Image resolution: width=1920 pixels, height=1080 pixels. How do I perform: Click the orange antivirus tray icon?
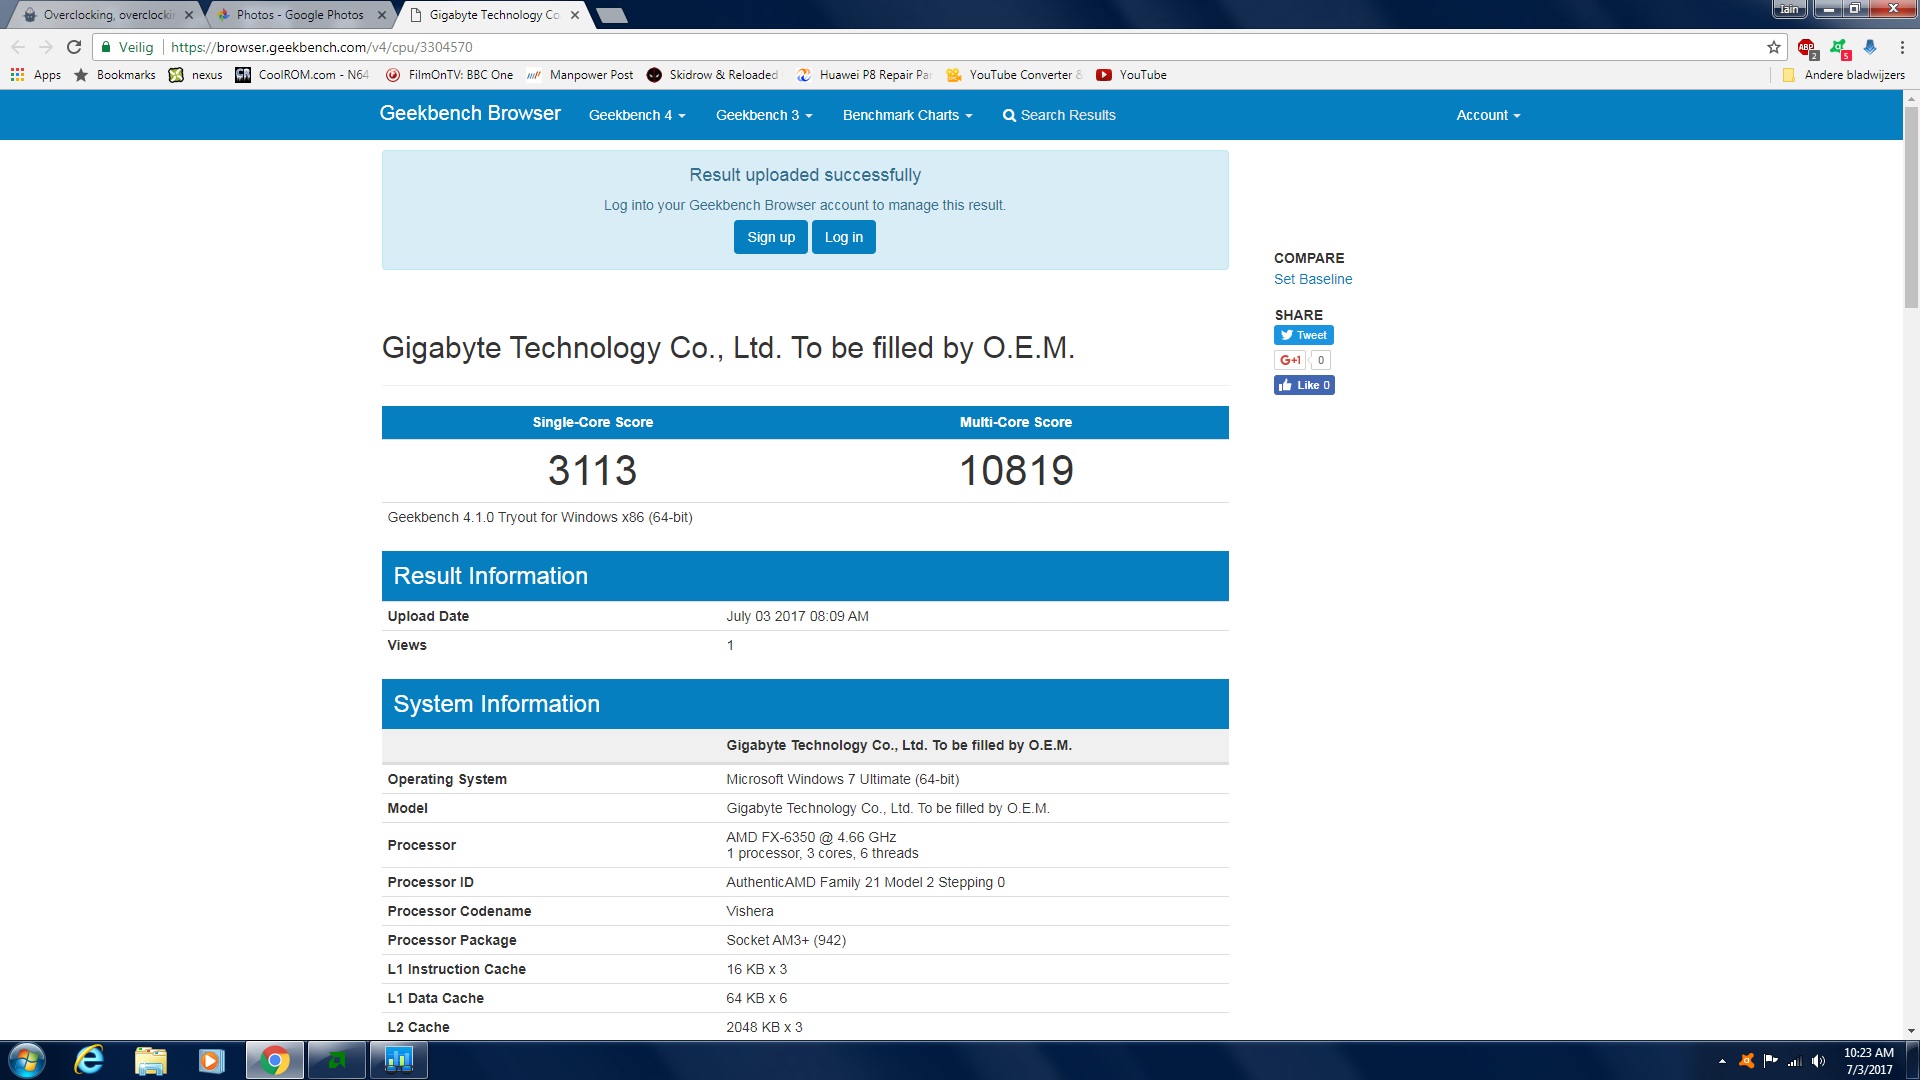click(x=1747, y=1061)
